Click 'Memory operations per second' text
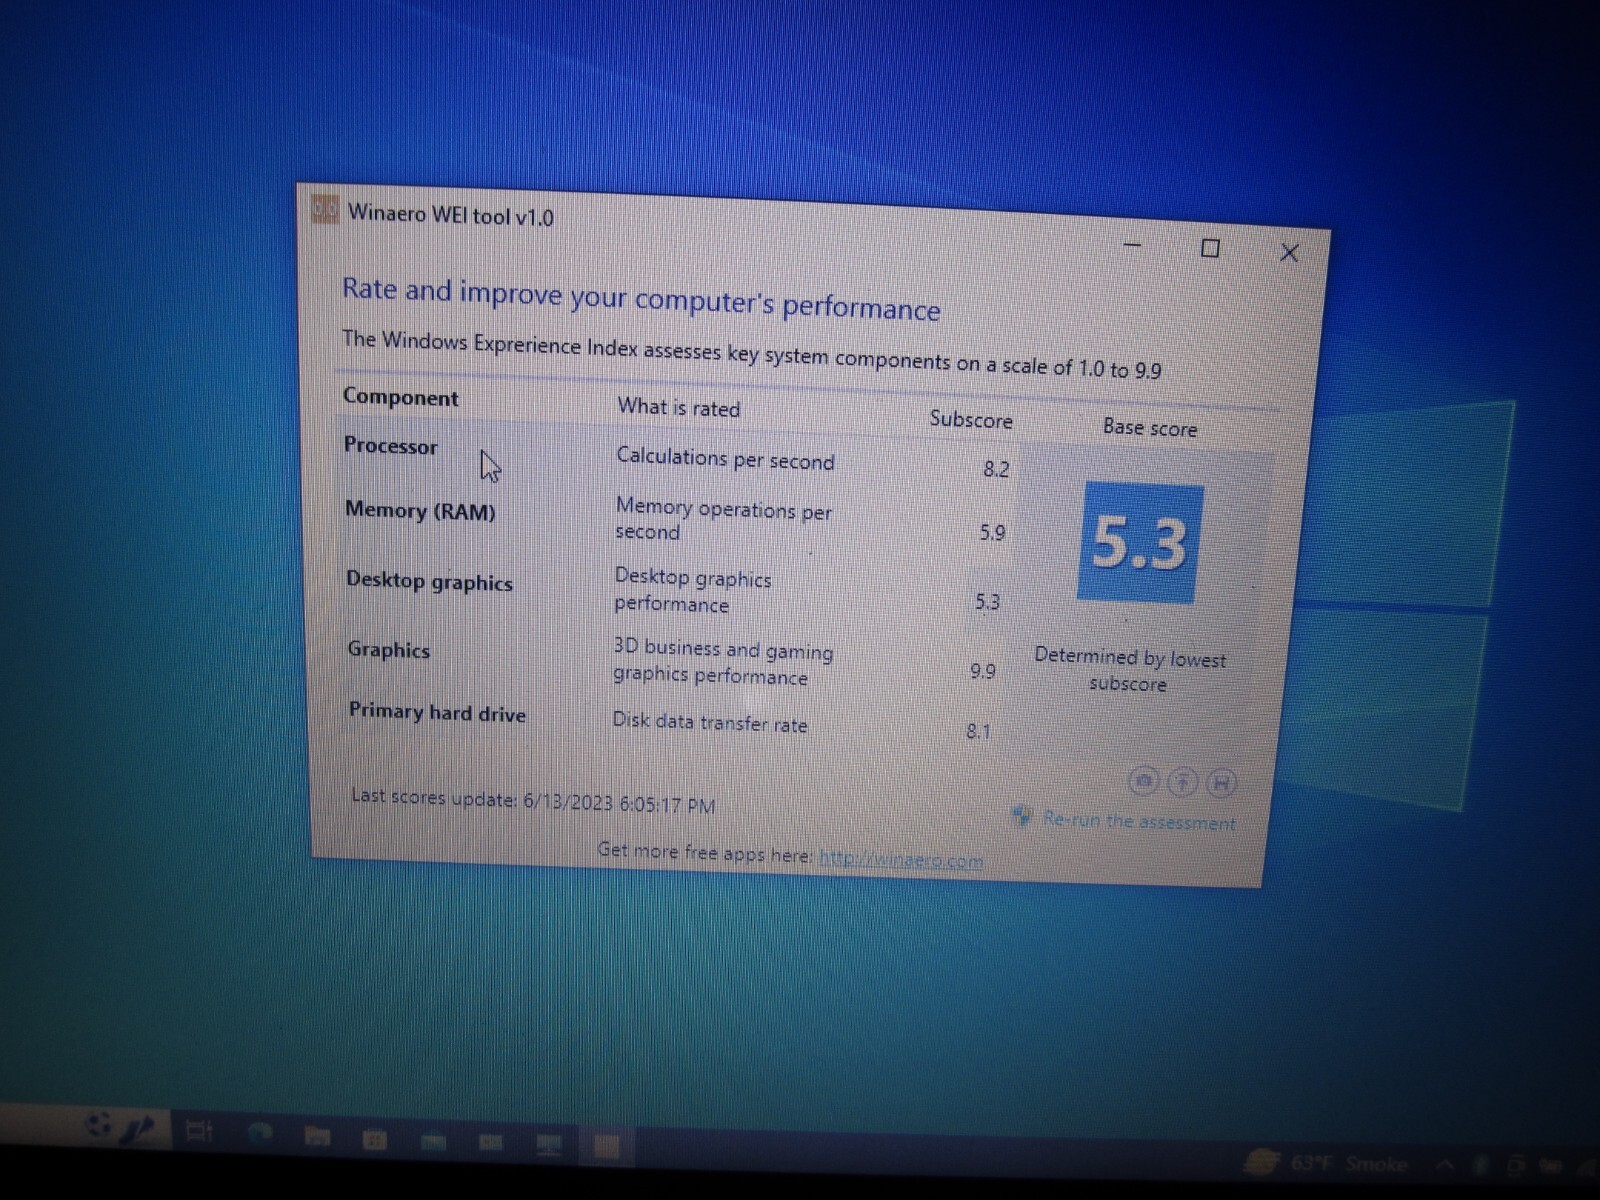 [723, 520]
